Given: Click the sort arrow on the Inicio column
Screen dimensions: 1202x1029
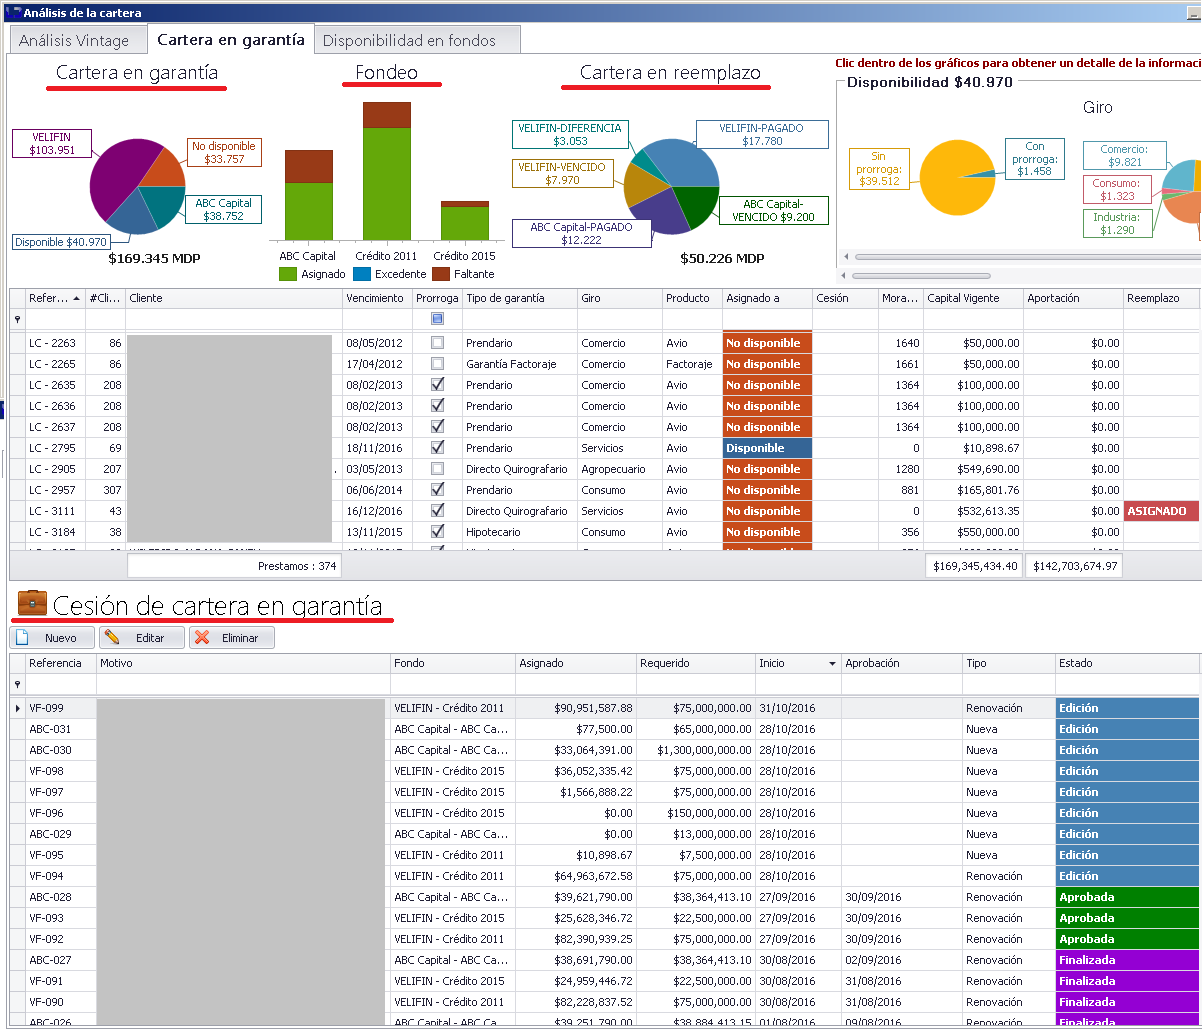Looking at the screenshot, I should [x=832, y=663].
